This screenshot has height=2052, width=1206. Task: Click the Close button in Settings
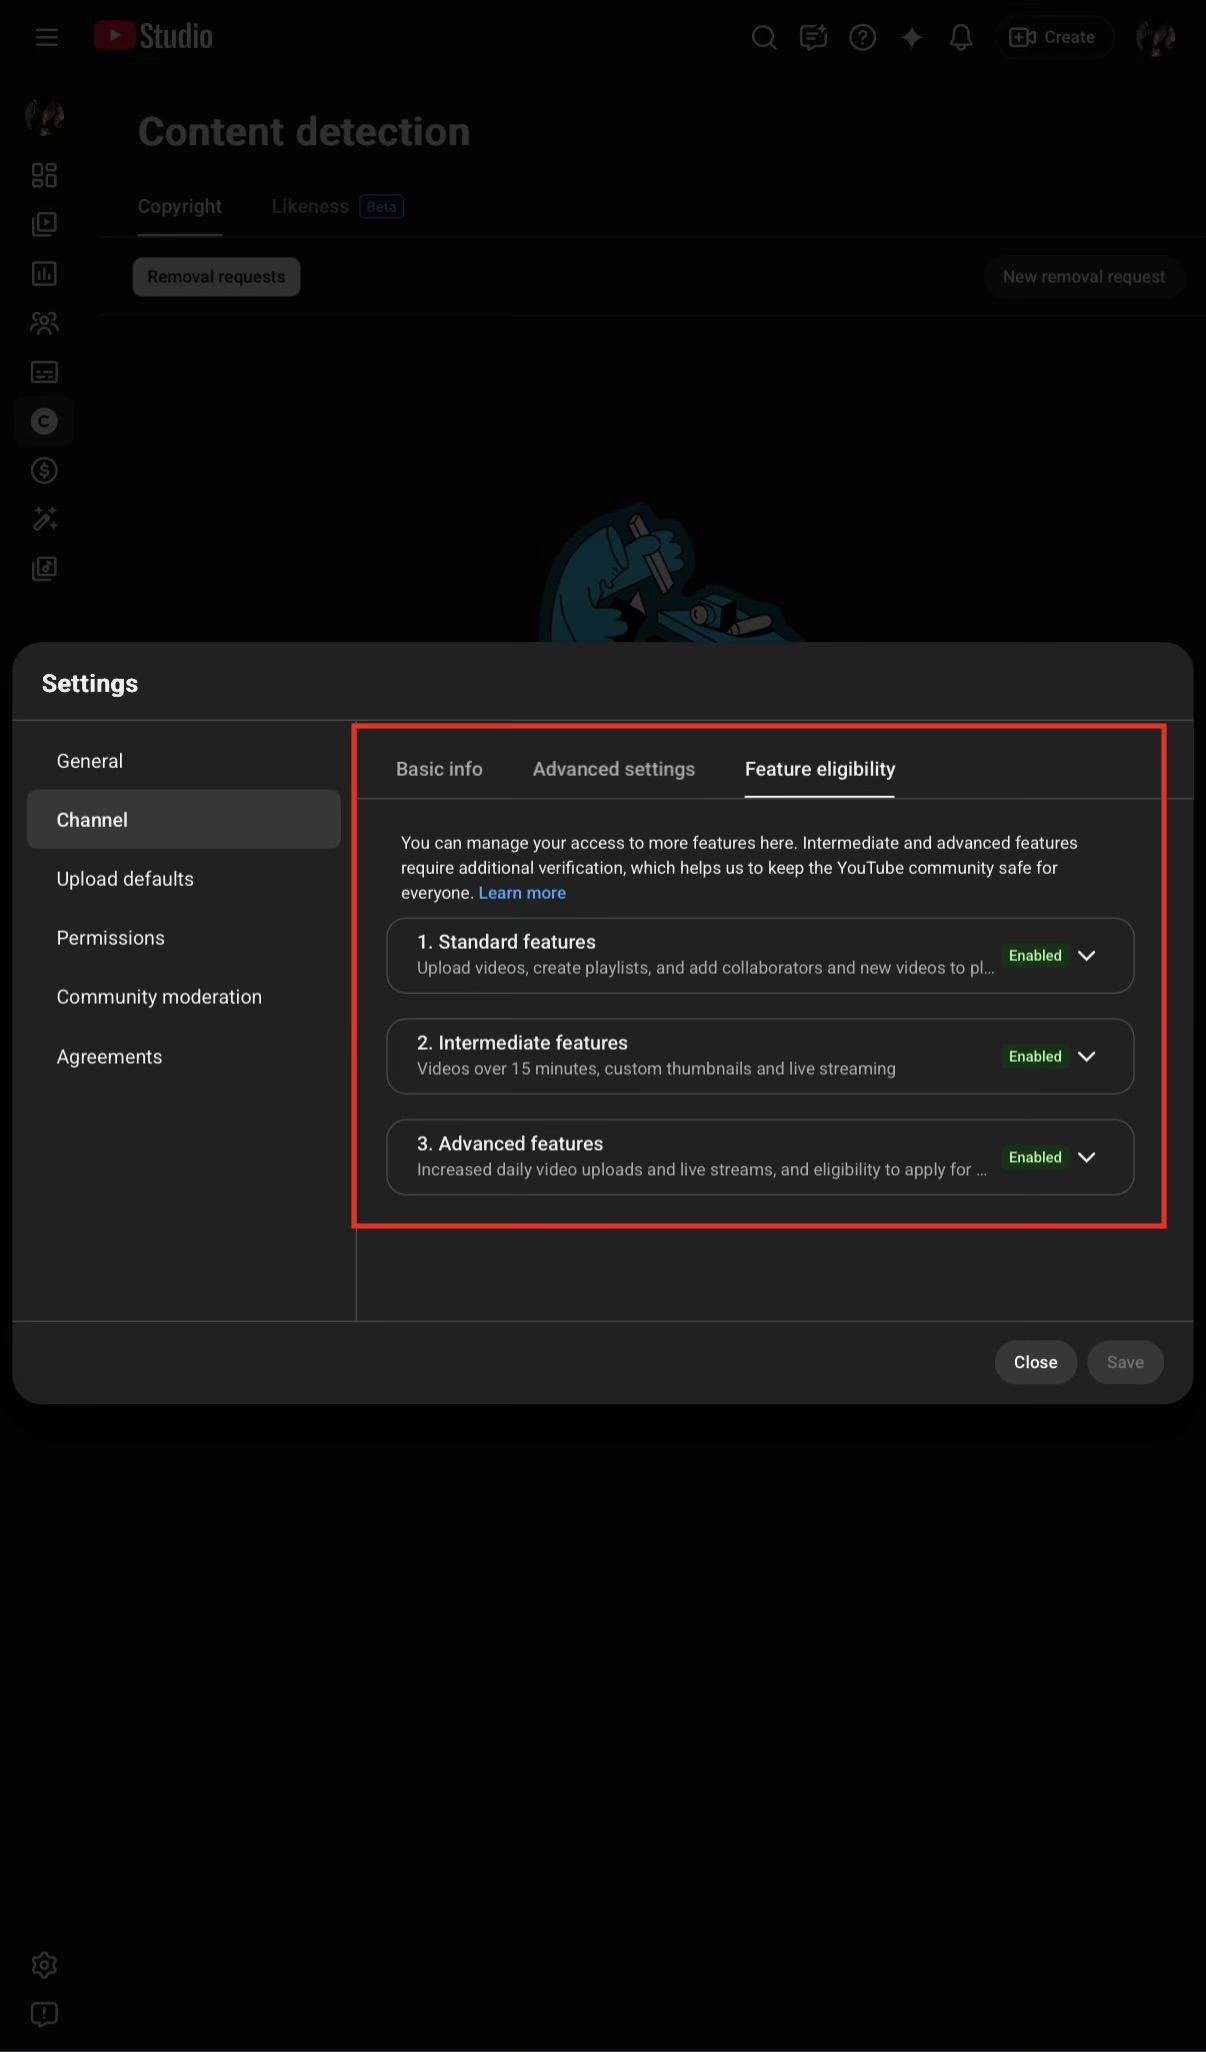pyautogui.click(x=1035, y=1362)
